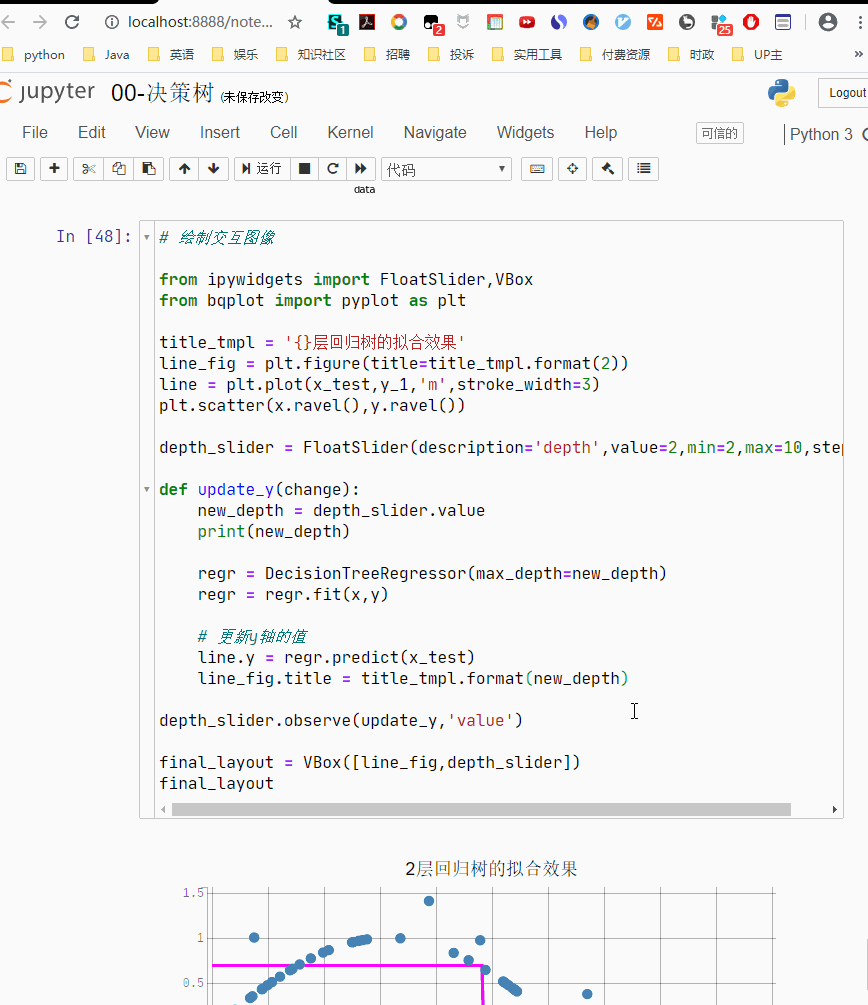Click the plot title 2层回归树的拟合效果

point(491,869)
